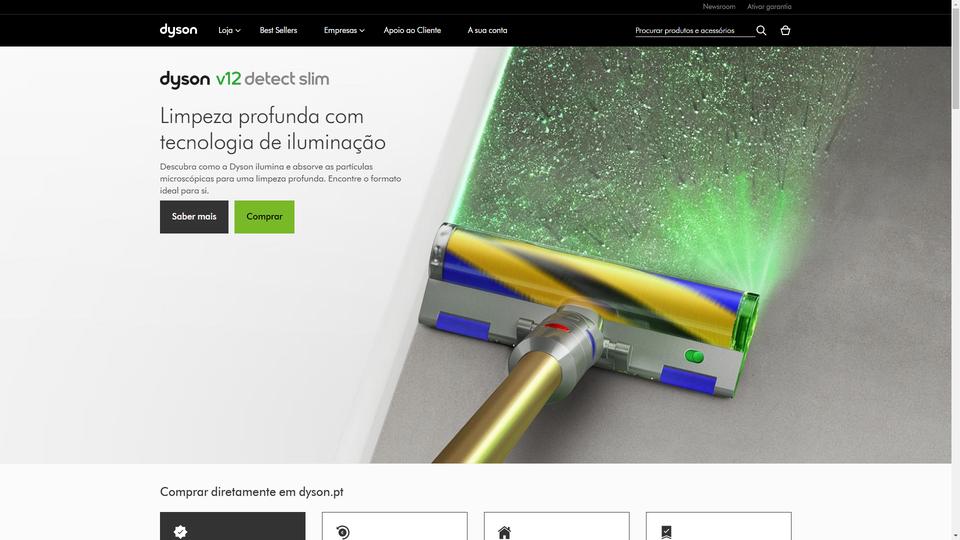Click the bookmark checklist icon card
This screenshot has height=540, width=960.
click(x=719, y=526)
